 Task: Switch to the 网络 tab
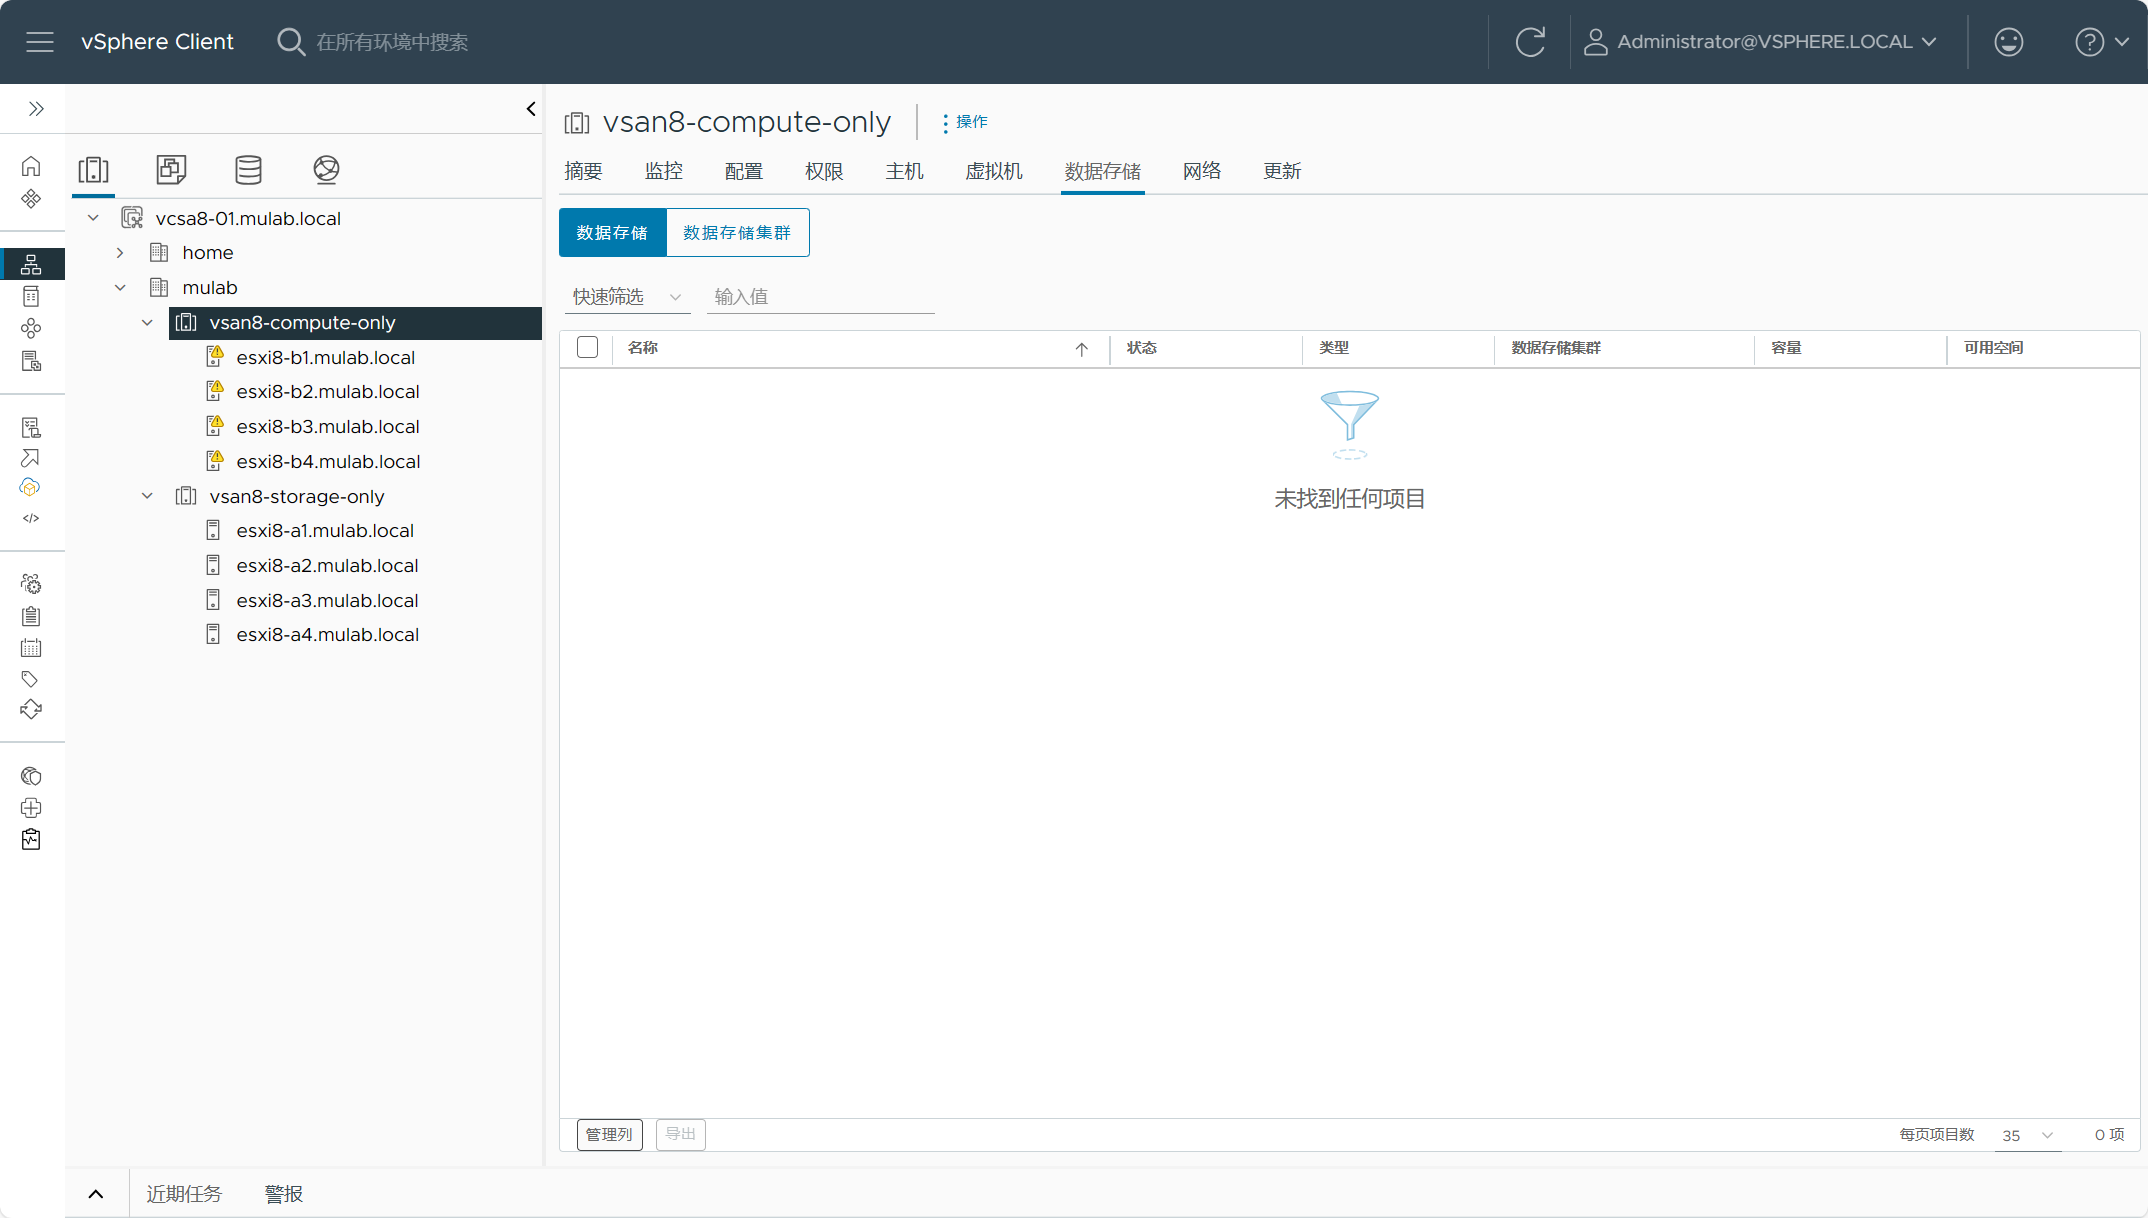tap(1202, 171)
